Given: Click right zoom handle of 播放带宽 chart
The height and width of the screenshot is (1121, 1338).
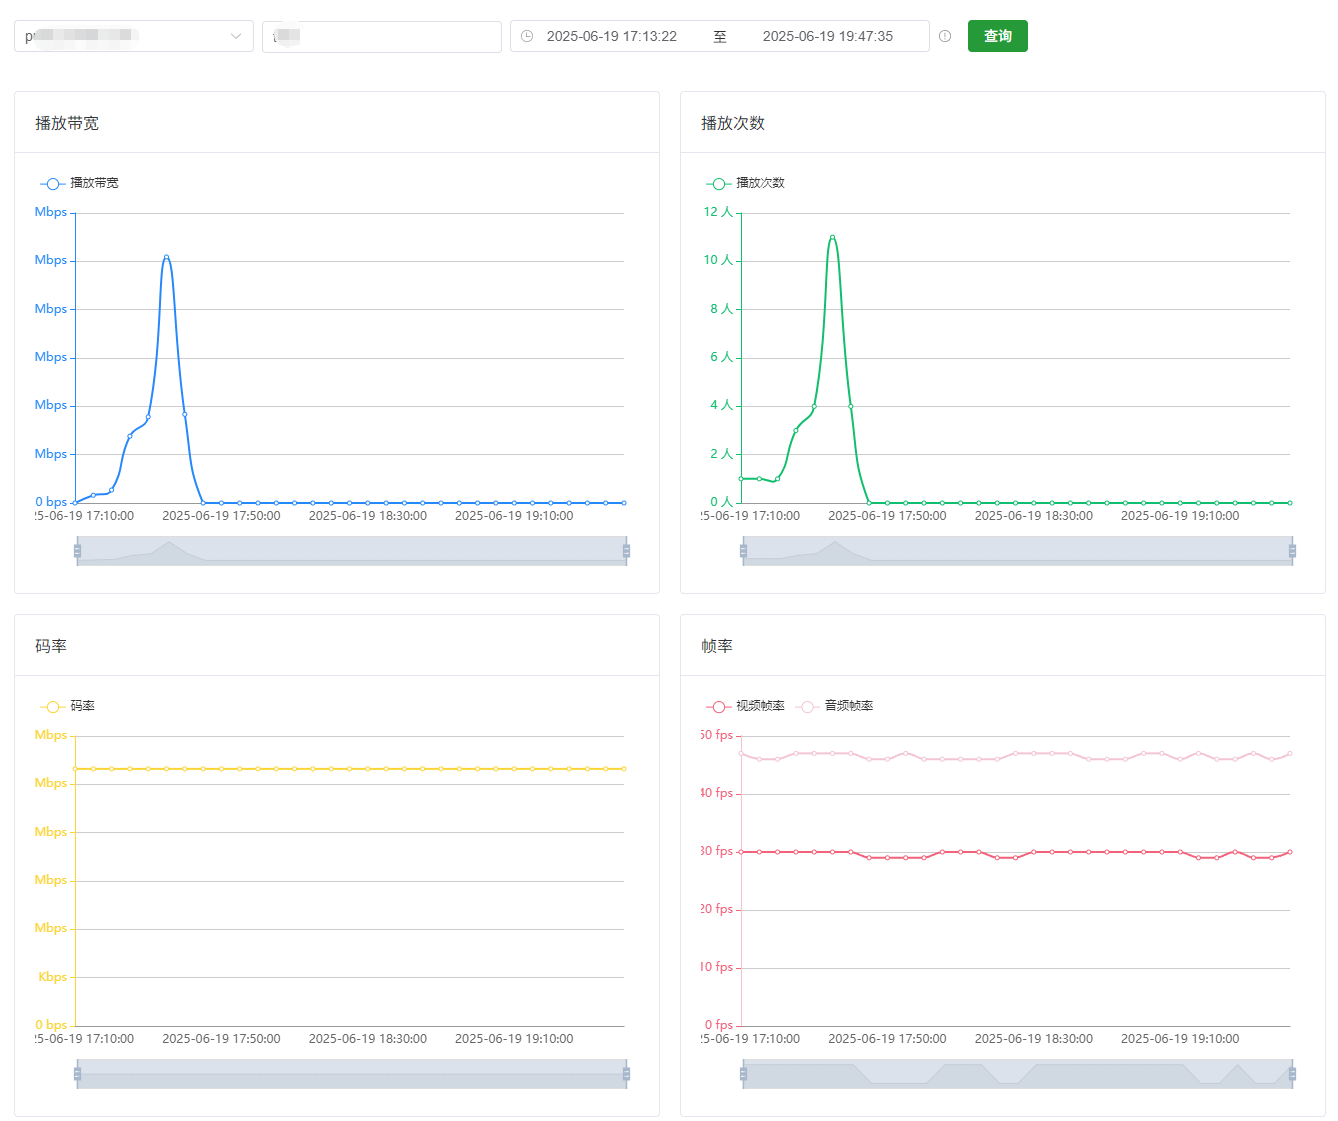Looking at the screenshot, I should (626, 551).
